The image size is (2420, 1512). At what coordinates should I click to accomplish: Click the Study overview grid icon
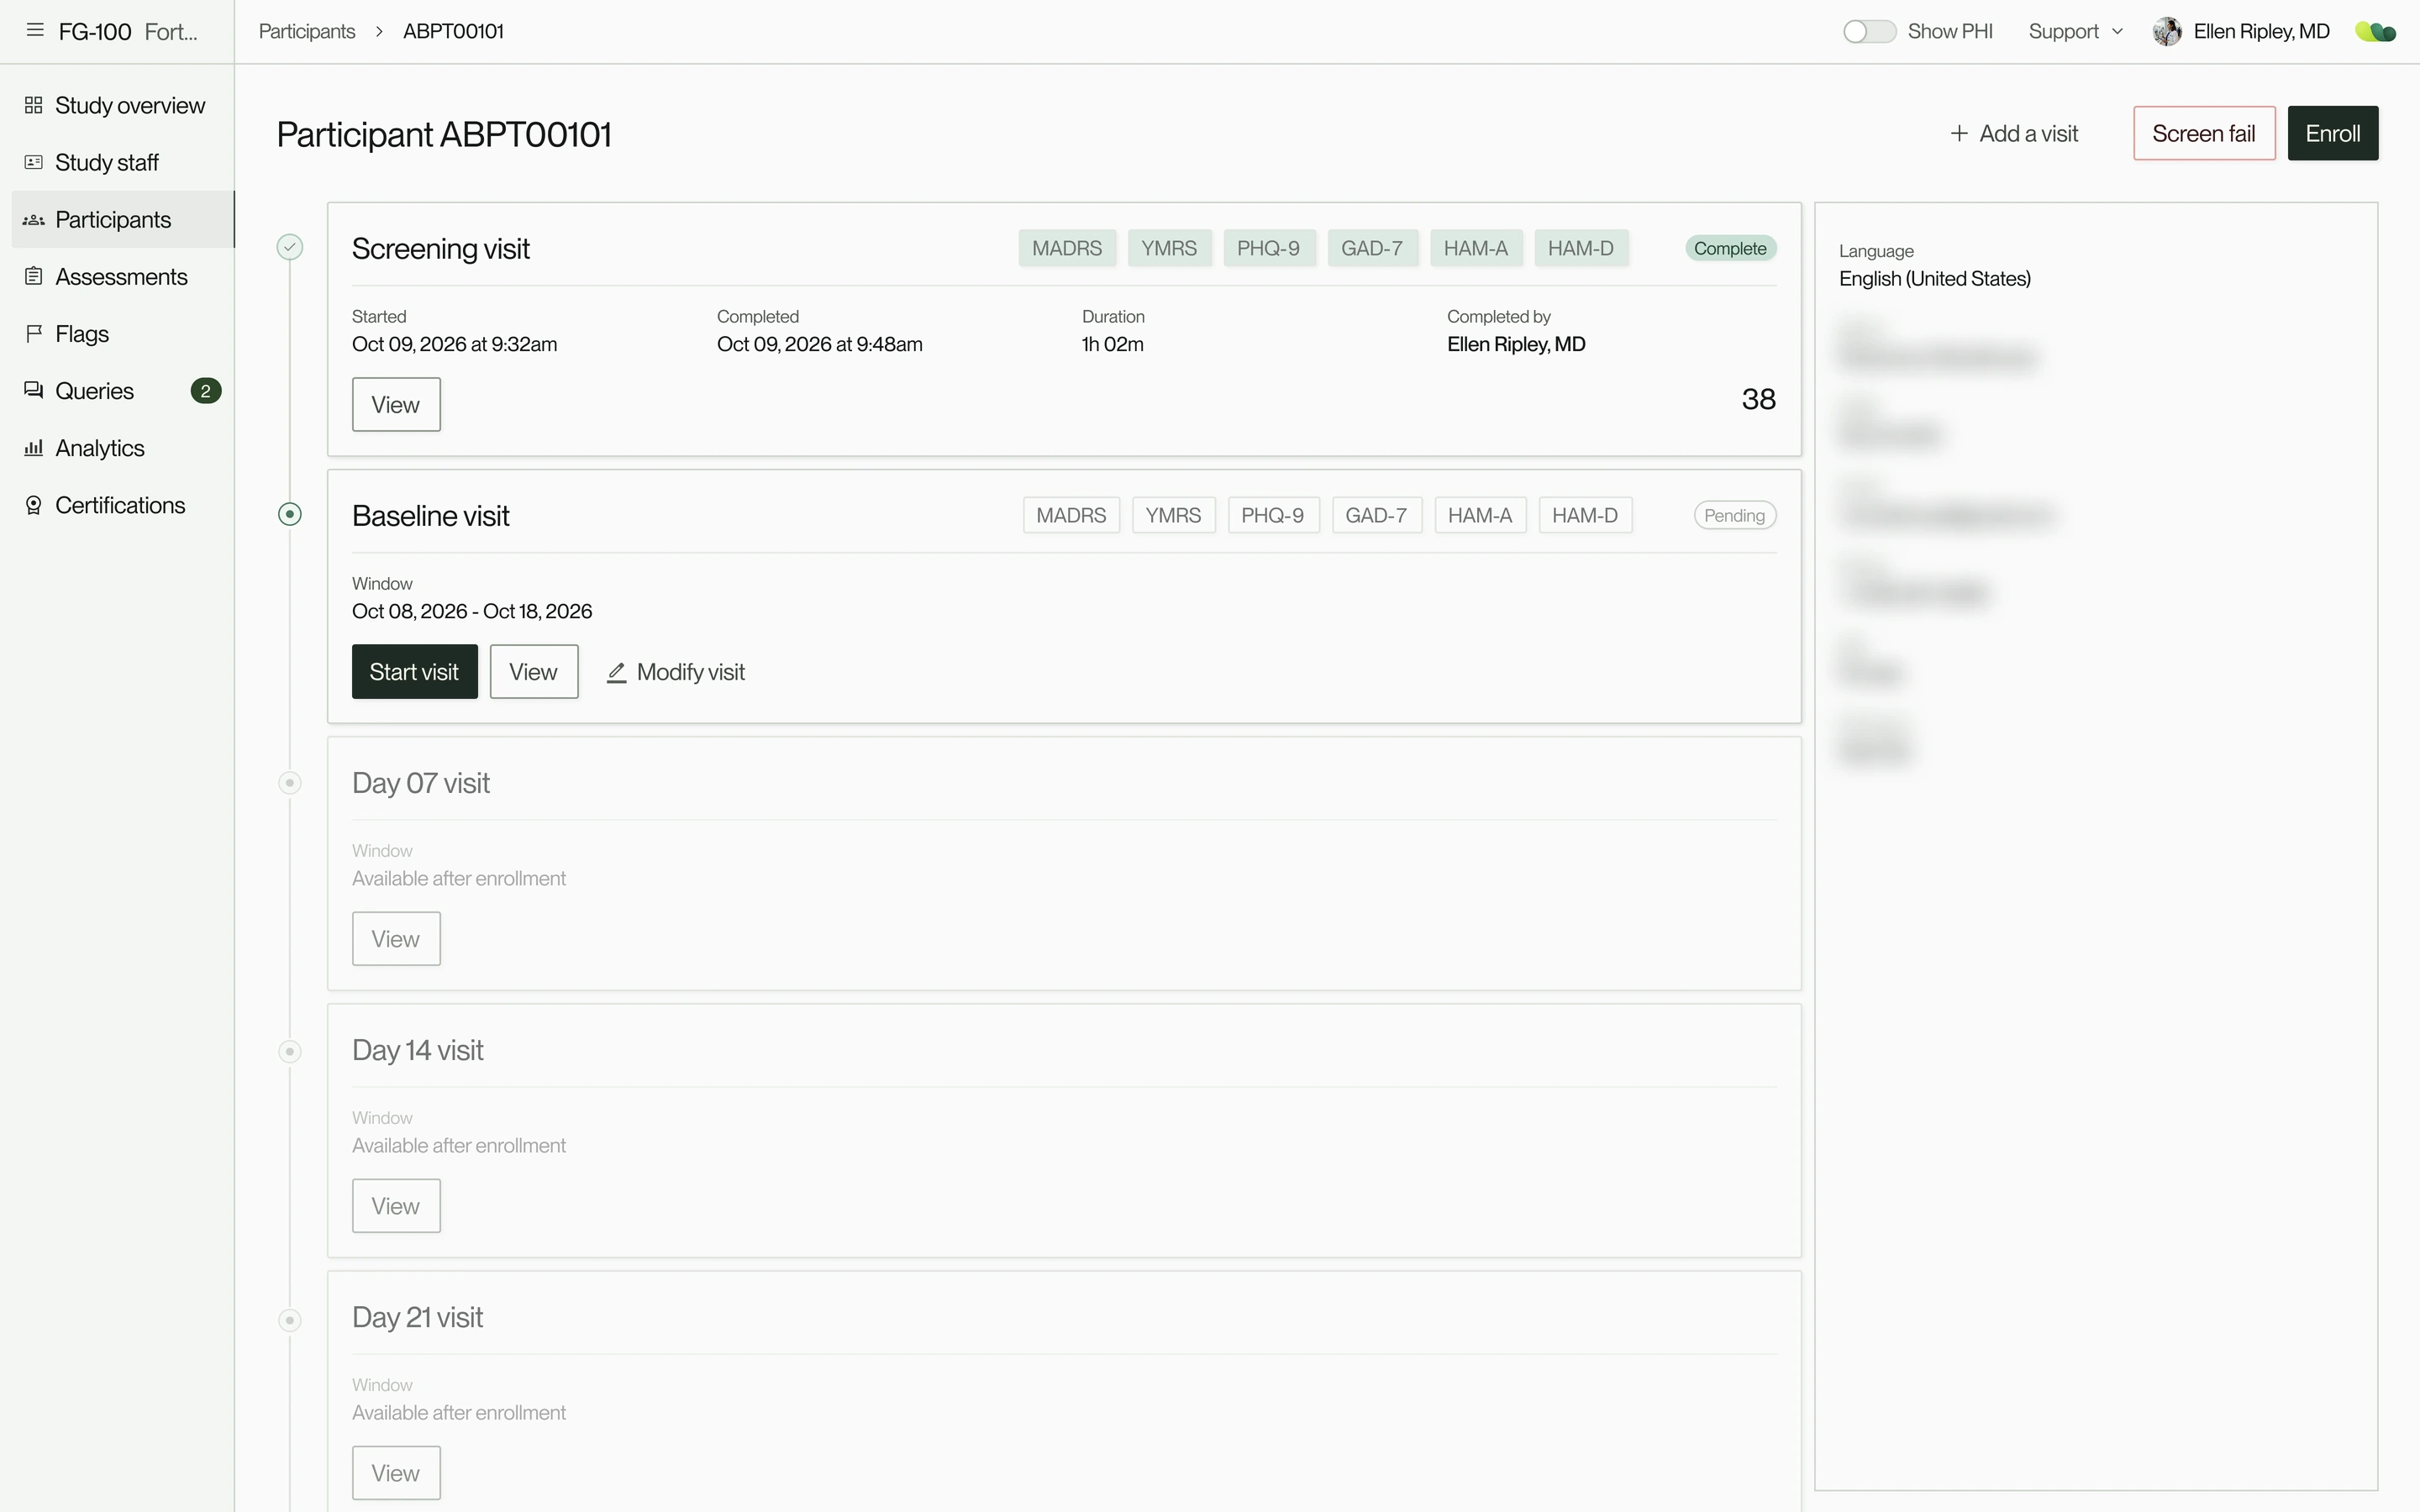tap(34, 105)
